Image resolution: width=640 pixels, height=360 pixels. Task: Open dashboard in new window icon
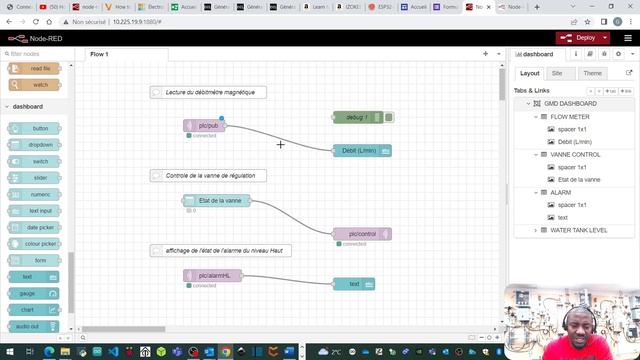629,73
